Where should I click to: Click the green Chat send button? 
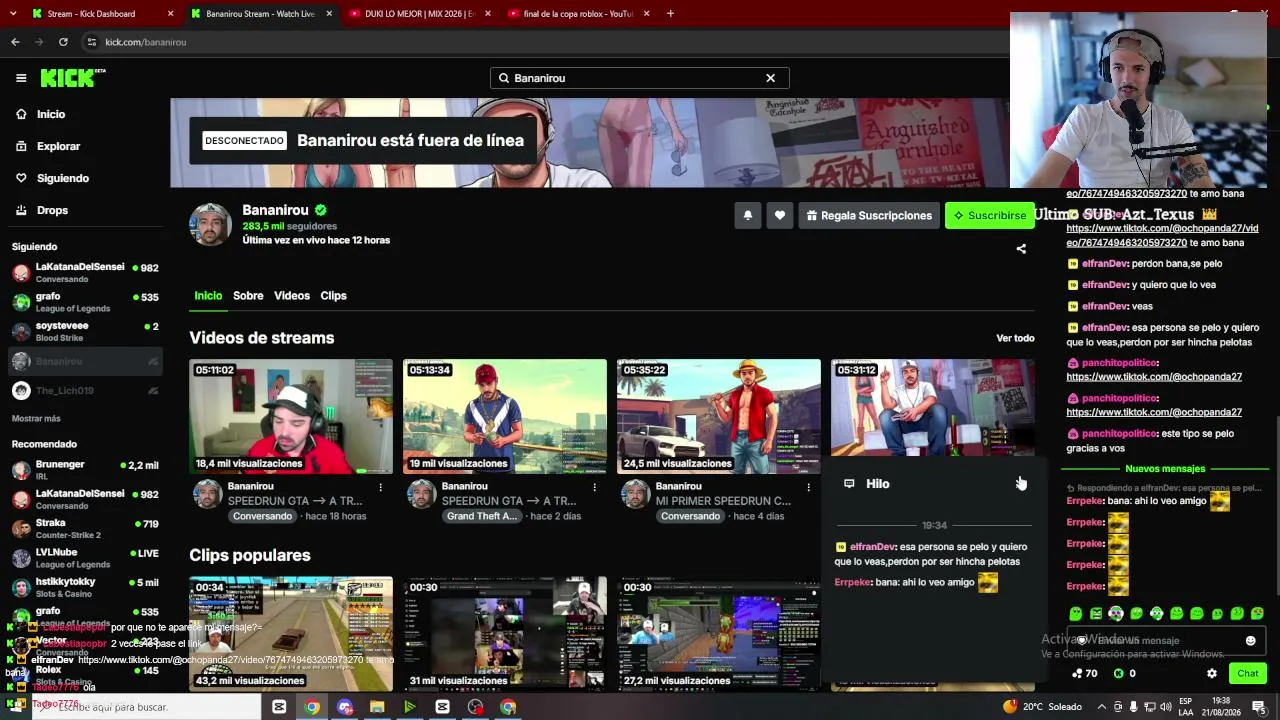click(1248, 674)
